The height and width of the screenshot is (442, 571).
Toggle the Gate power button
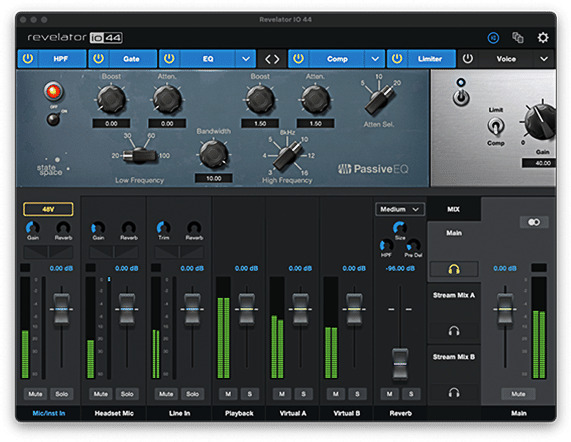(98, 59)
